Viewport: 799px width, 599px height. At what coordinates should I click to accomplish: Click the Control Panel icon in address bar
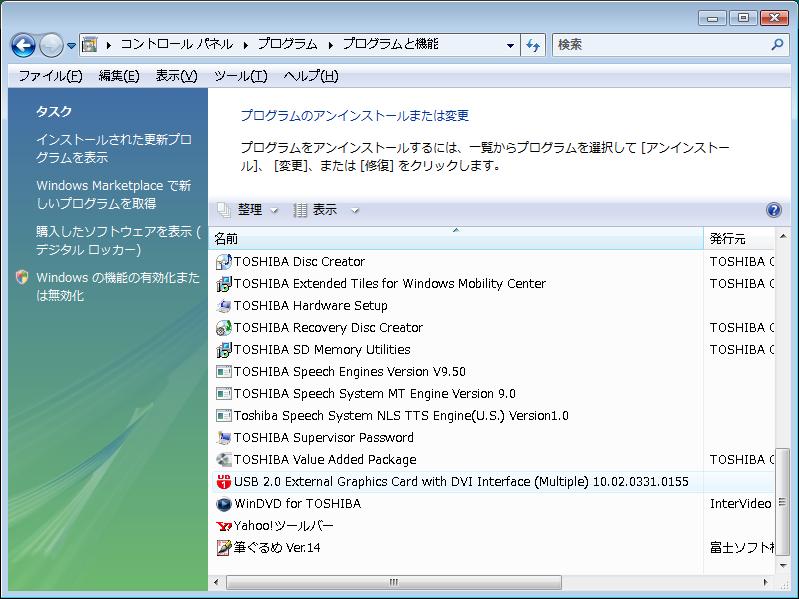point(90,45)
